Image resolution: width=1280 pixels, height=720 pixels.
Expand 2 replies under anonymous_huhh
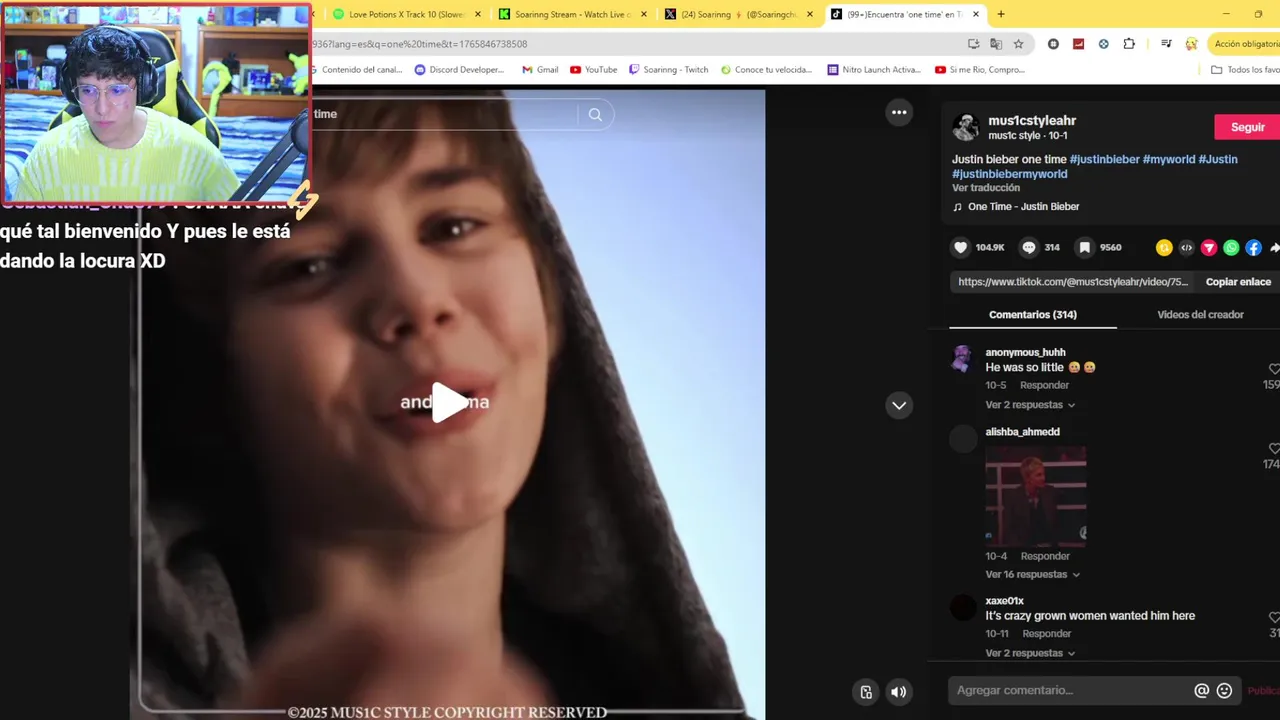point(1030,405)
